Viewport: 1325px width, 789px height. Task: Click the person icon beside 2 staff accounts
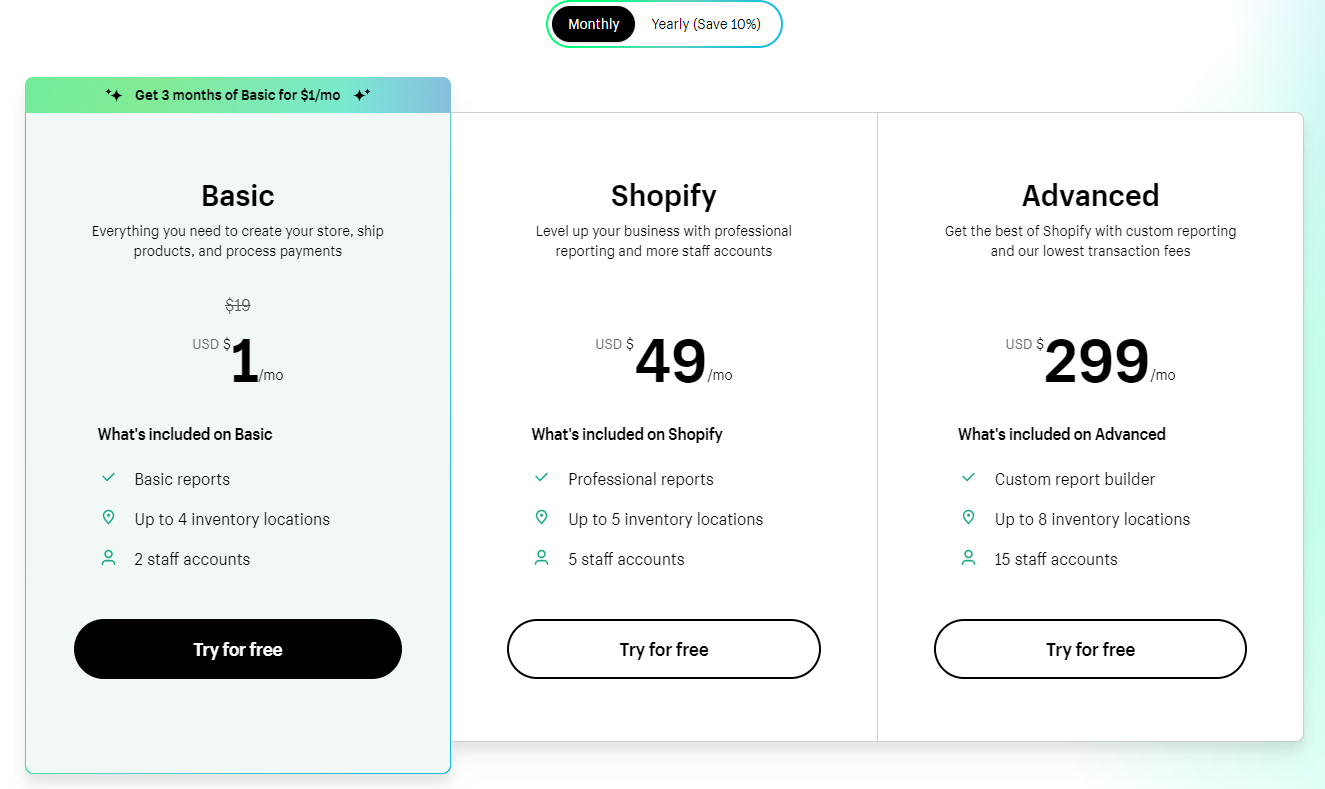pyautogui.click(x=109, y=558)
